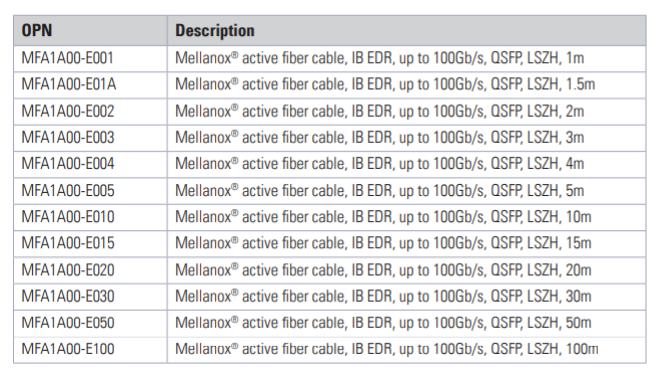Click the 20m cable description
Image resolution: width=661 pixels, height=379 pixels.
coord(406,270)
